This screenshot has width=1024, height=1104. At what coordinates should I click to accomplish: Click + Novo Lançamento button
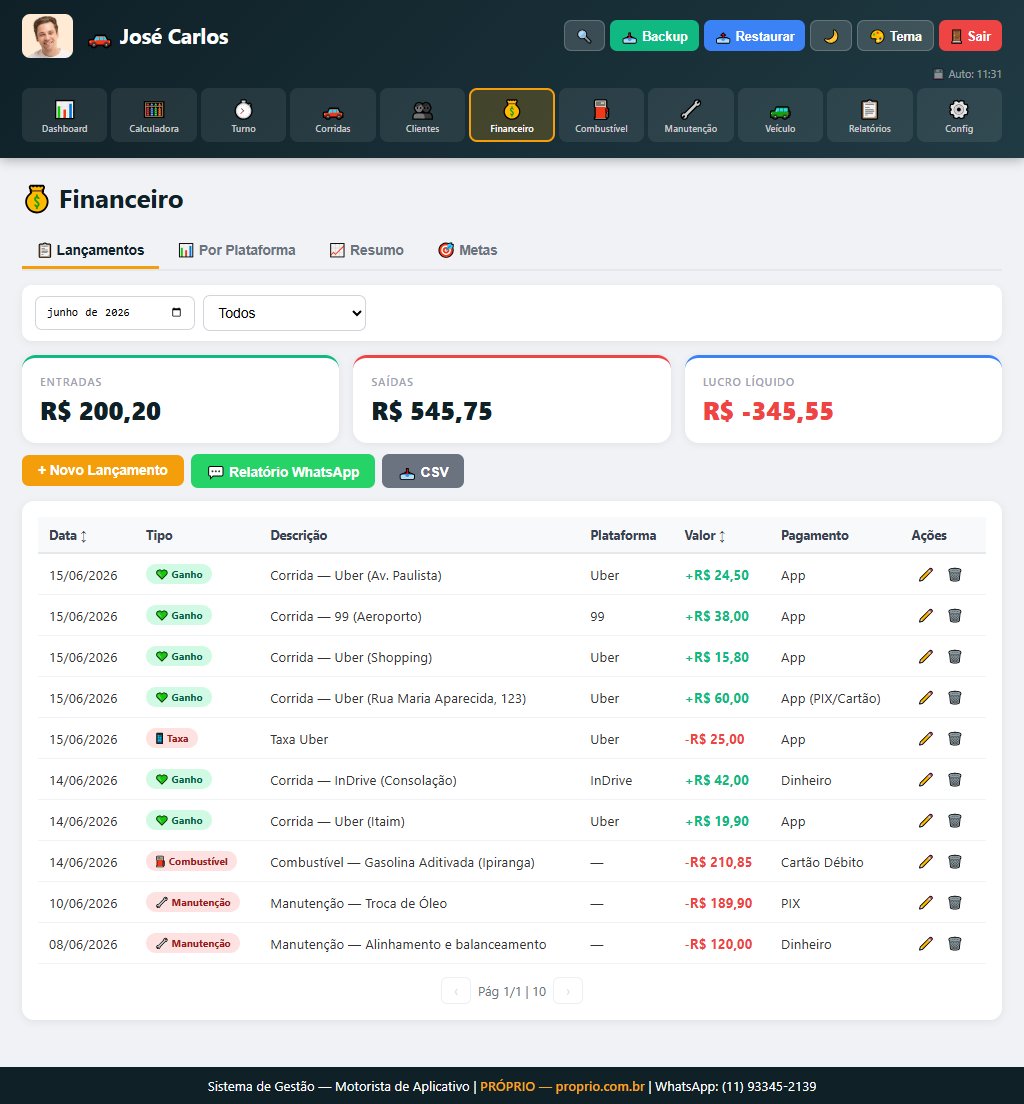click(x=103, y=470)
